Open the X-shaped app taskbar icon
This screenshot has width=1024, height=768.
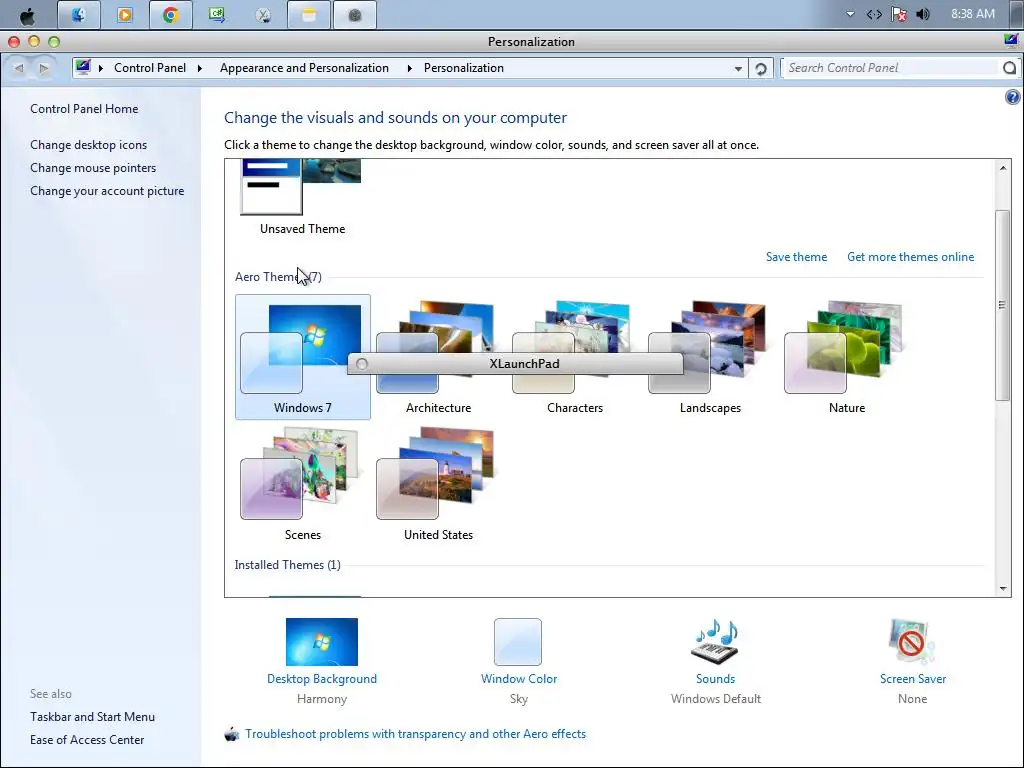coord(263,15)
